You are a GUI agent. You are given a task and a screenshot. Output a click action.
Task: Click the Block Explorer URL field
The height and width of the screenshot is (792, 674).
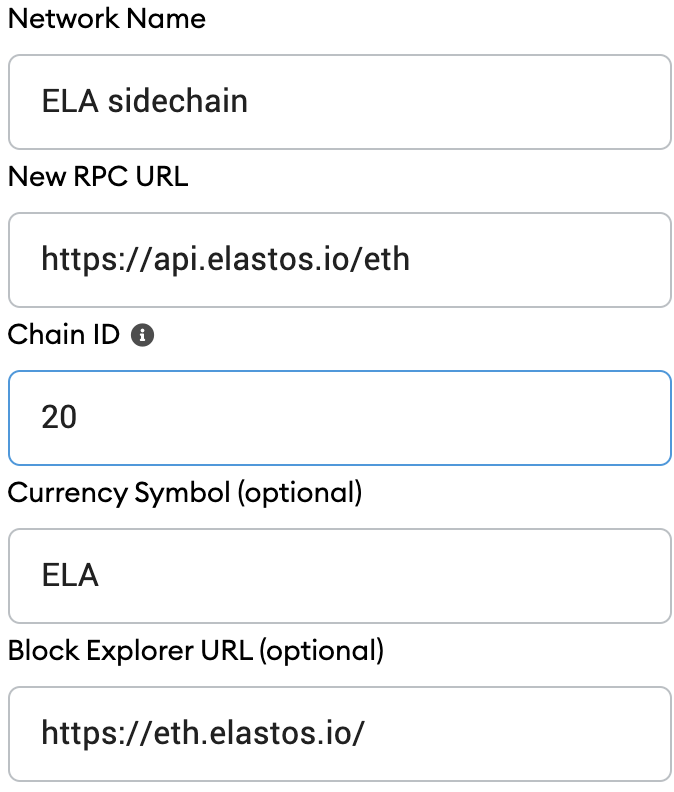point(339,734)
